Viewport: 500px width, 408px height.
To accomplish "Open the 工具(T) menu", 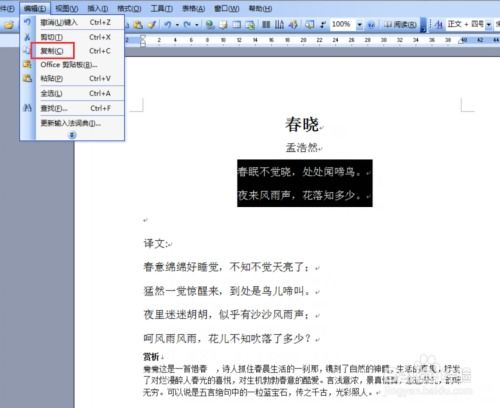I will point(161,8).
